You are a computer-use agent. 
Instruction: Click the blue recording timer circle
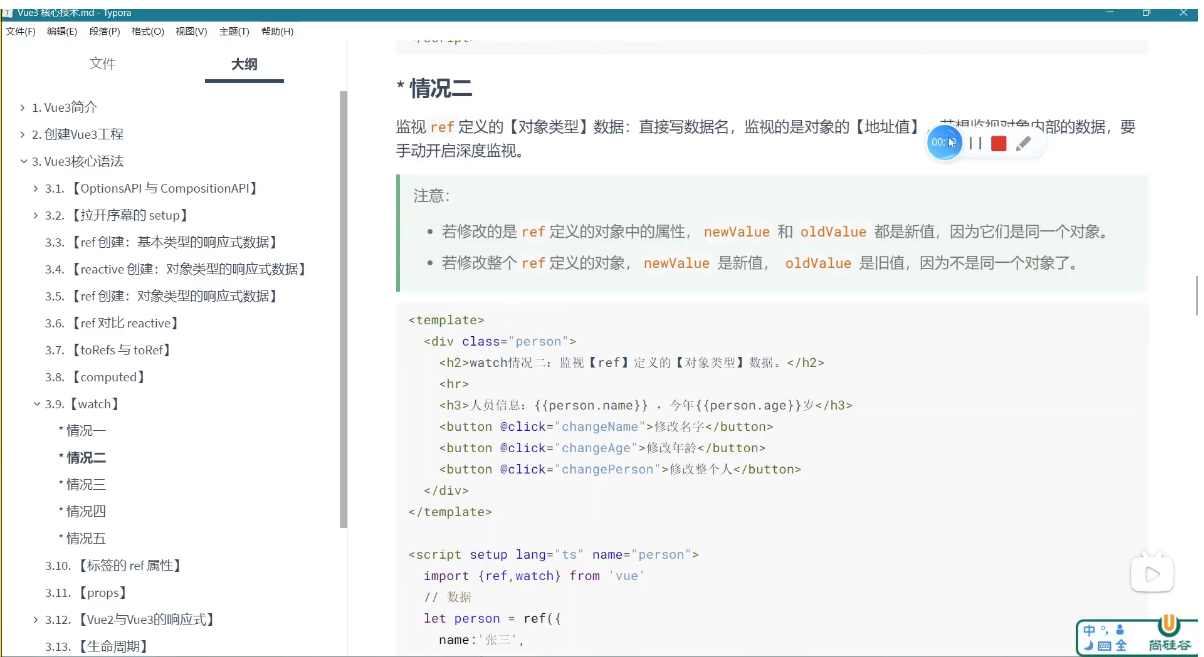click(945, 142)
